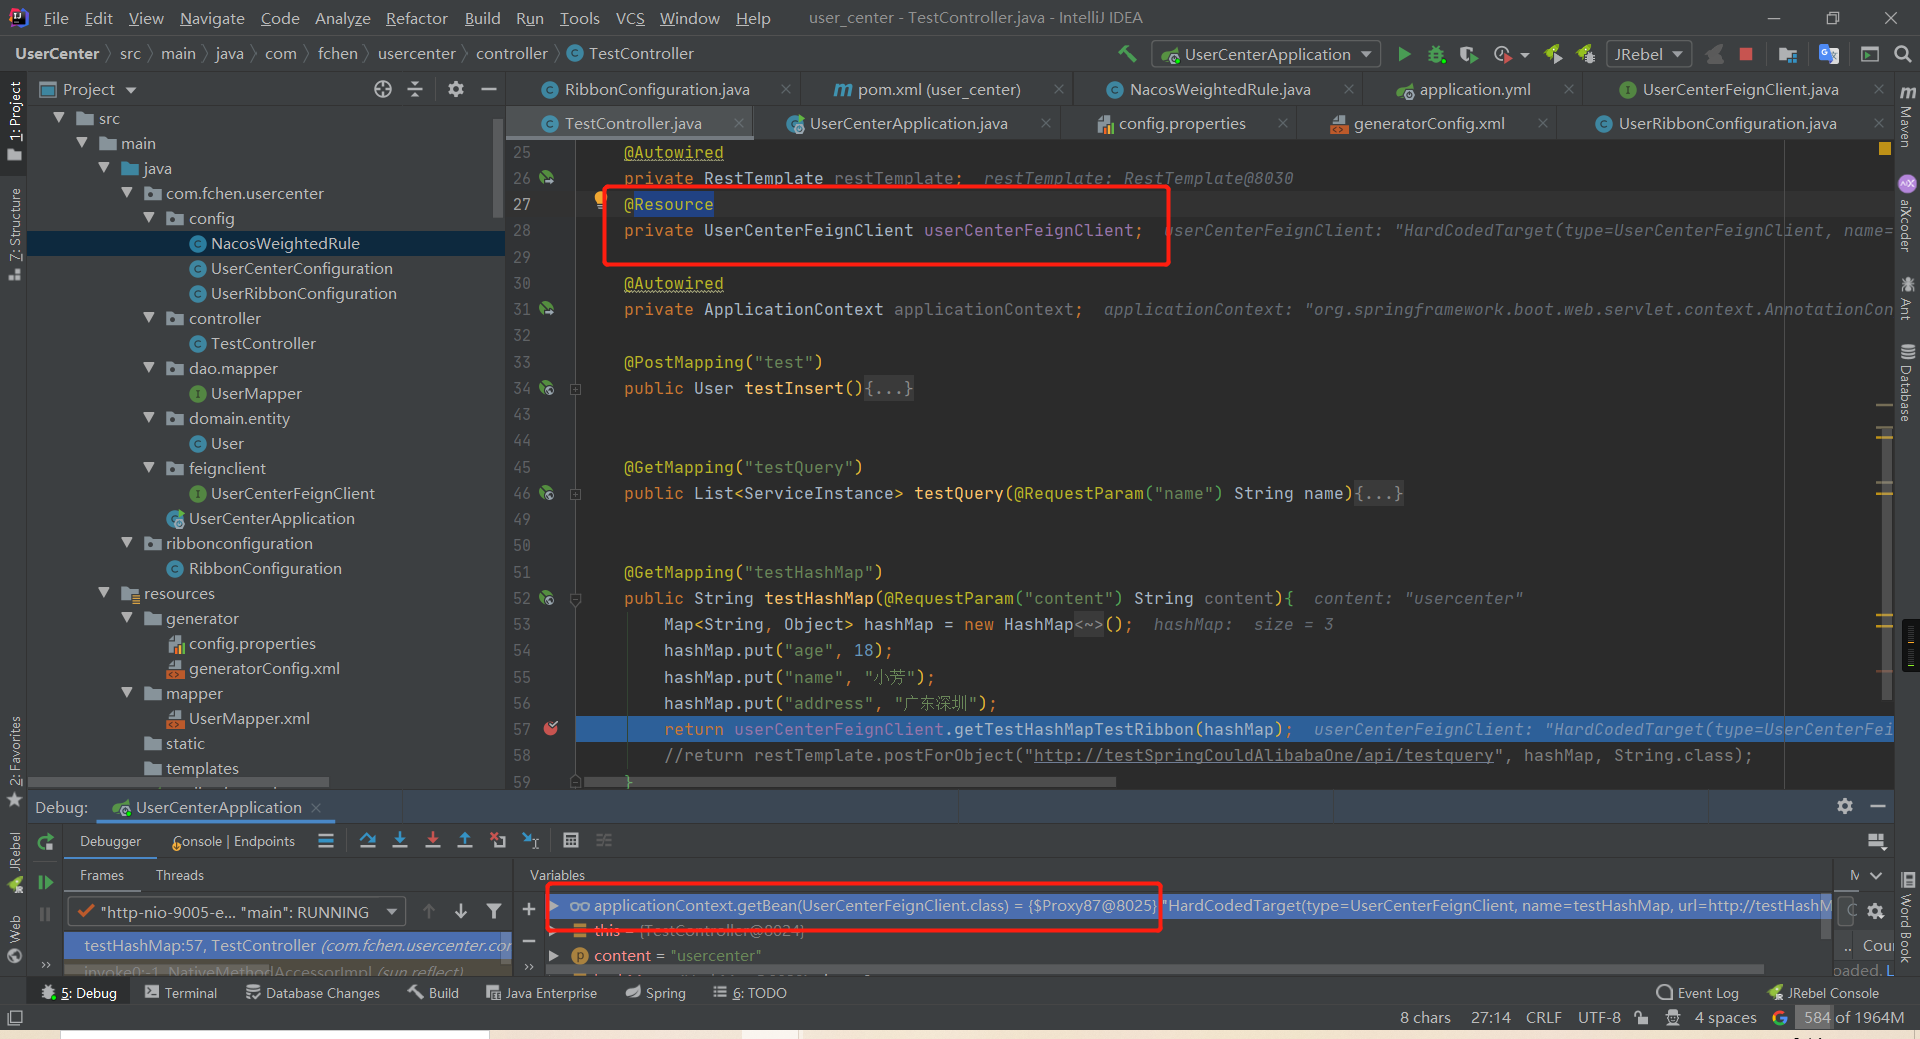This screenshot has height=1039, width=1920.
Task: Run the app with JRebel rocket icon
Action: (1552, 54)
